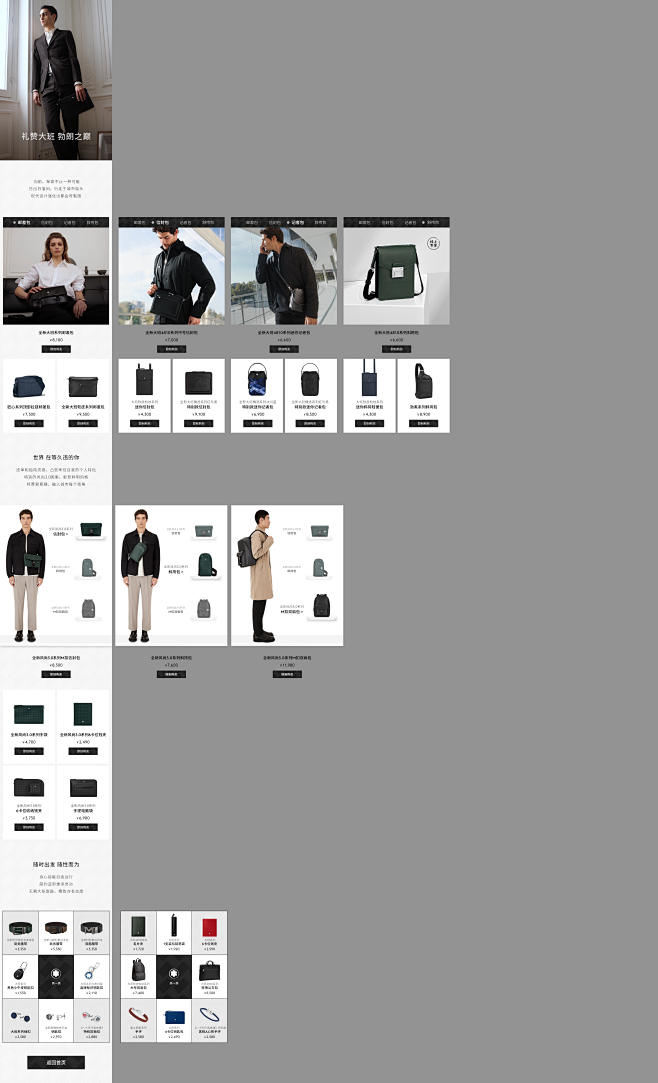Screen dimensions: 658x1083
Task: Select 斜挎包 tab above the green bag photo
Action: click(x=432, y=222)
